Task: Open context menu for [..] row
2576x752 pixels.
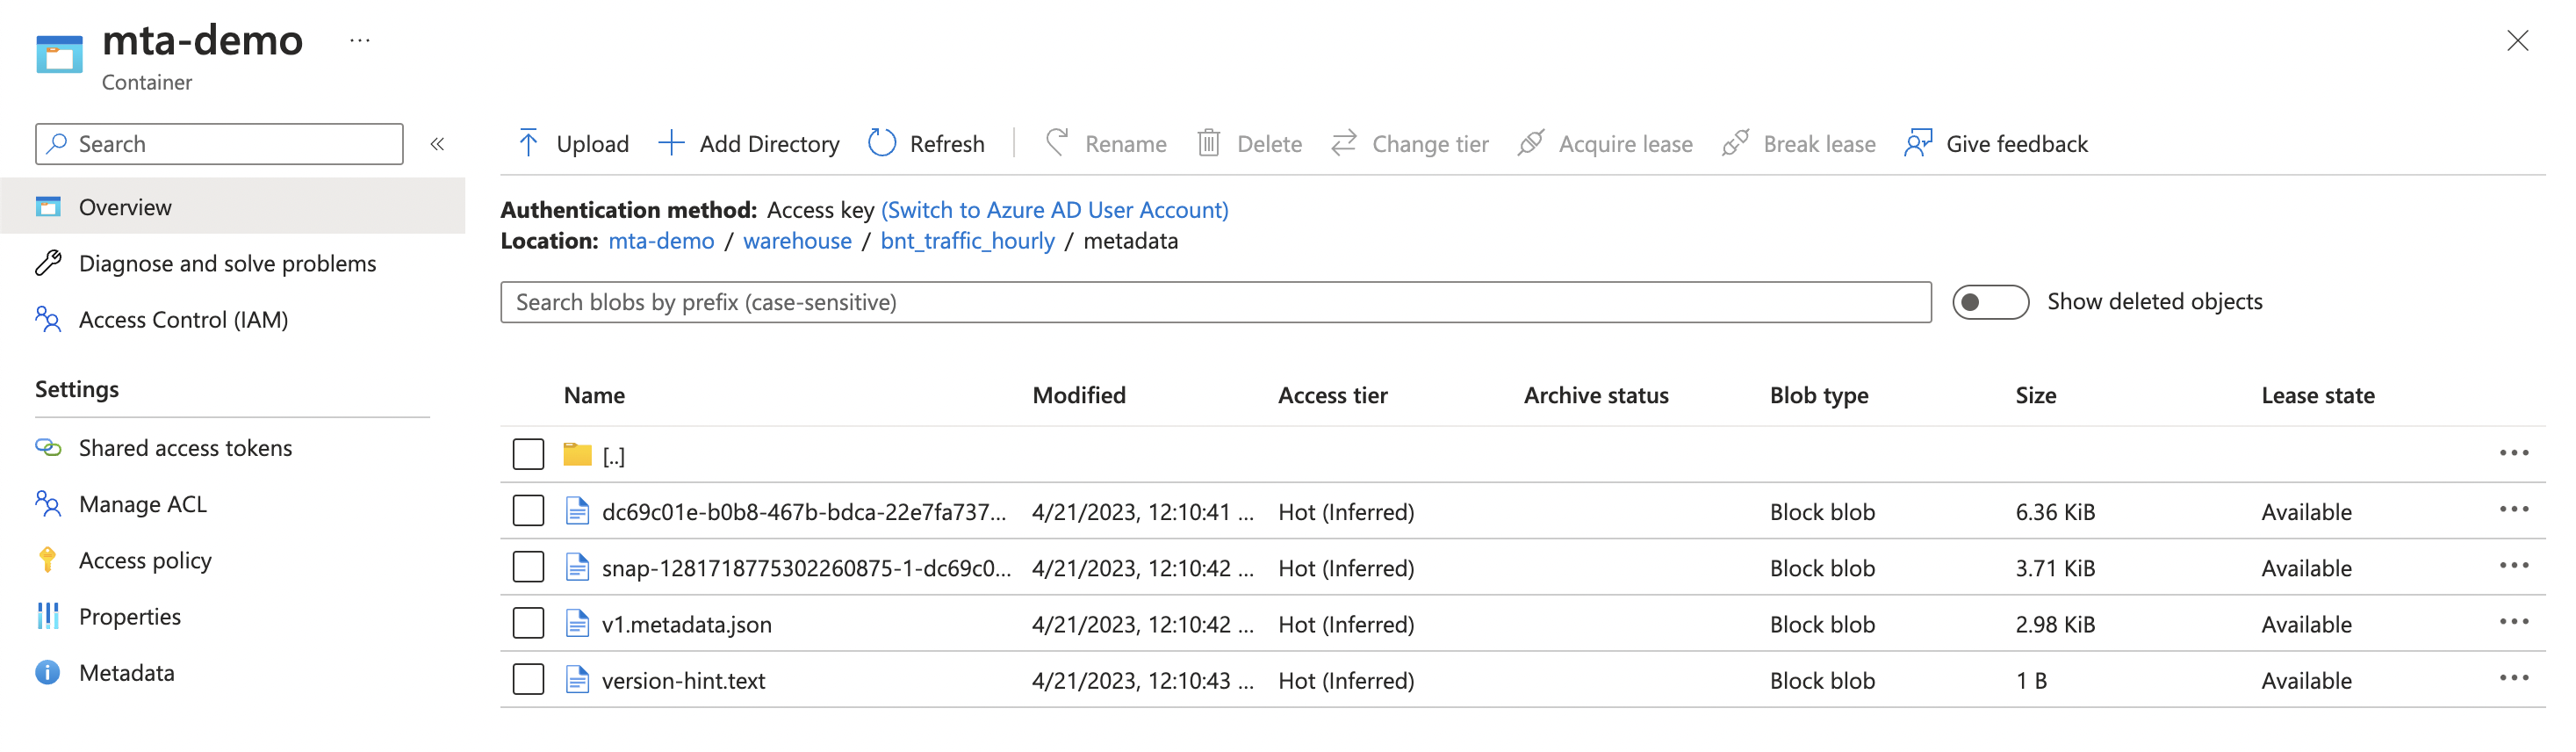Action: (2513, 454)
